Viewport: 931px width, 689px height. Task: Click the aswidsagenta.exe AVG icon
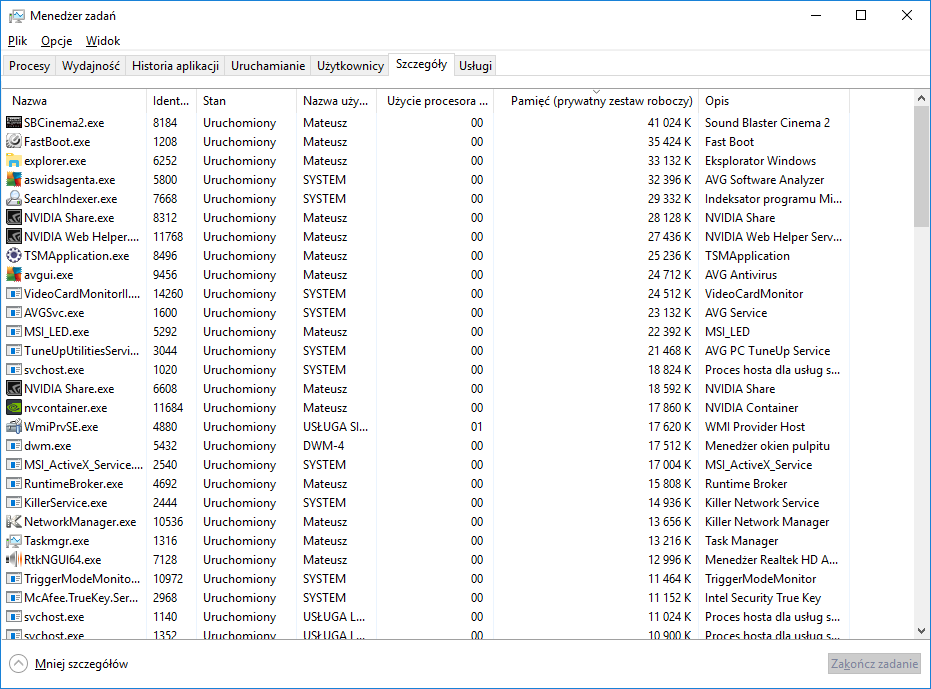point(14,179)
